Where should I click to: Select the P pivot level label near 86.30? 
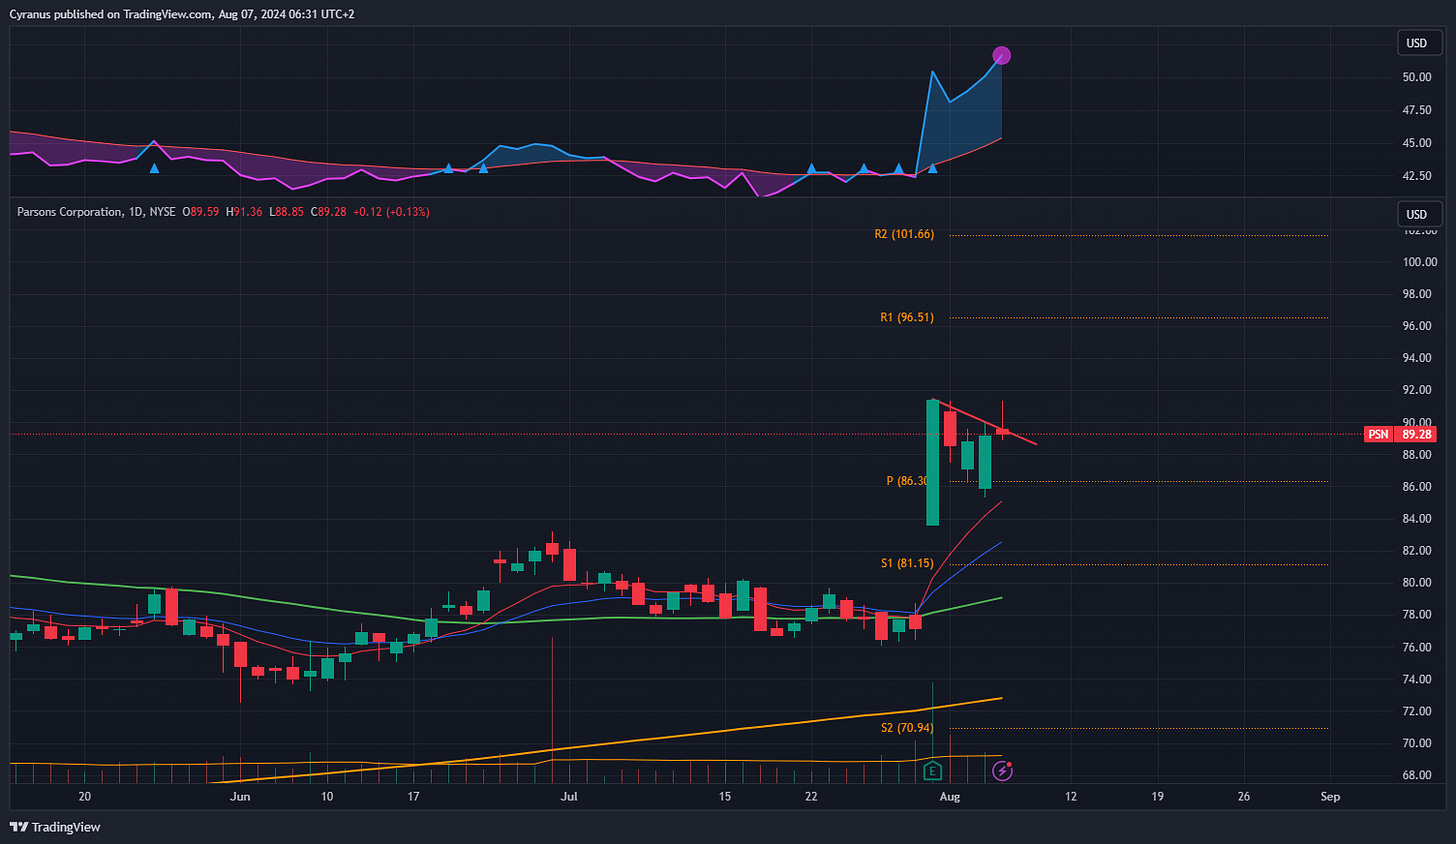[907, 481]
